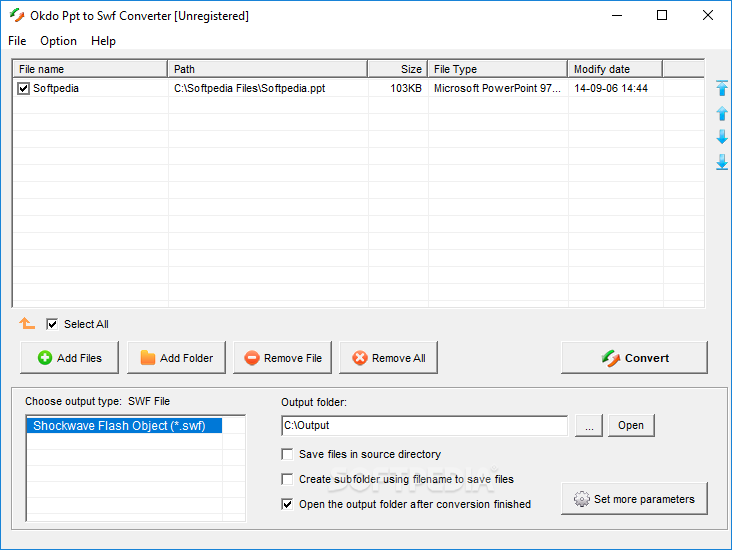The height and width of the screenshot is (550, 732).
Task: Open Set more parameters dialog
Action: [634, 499]
